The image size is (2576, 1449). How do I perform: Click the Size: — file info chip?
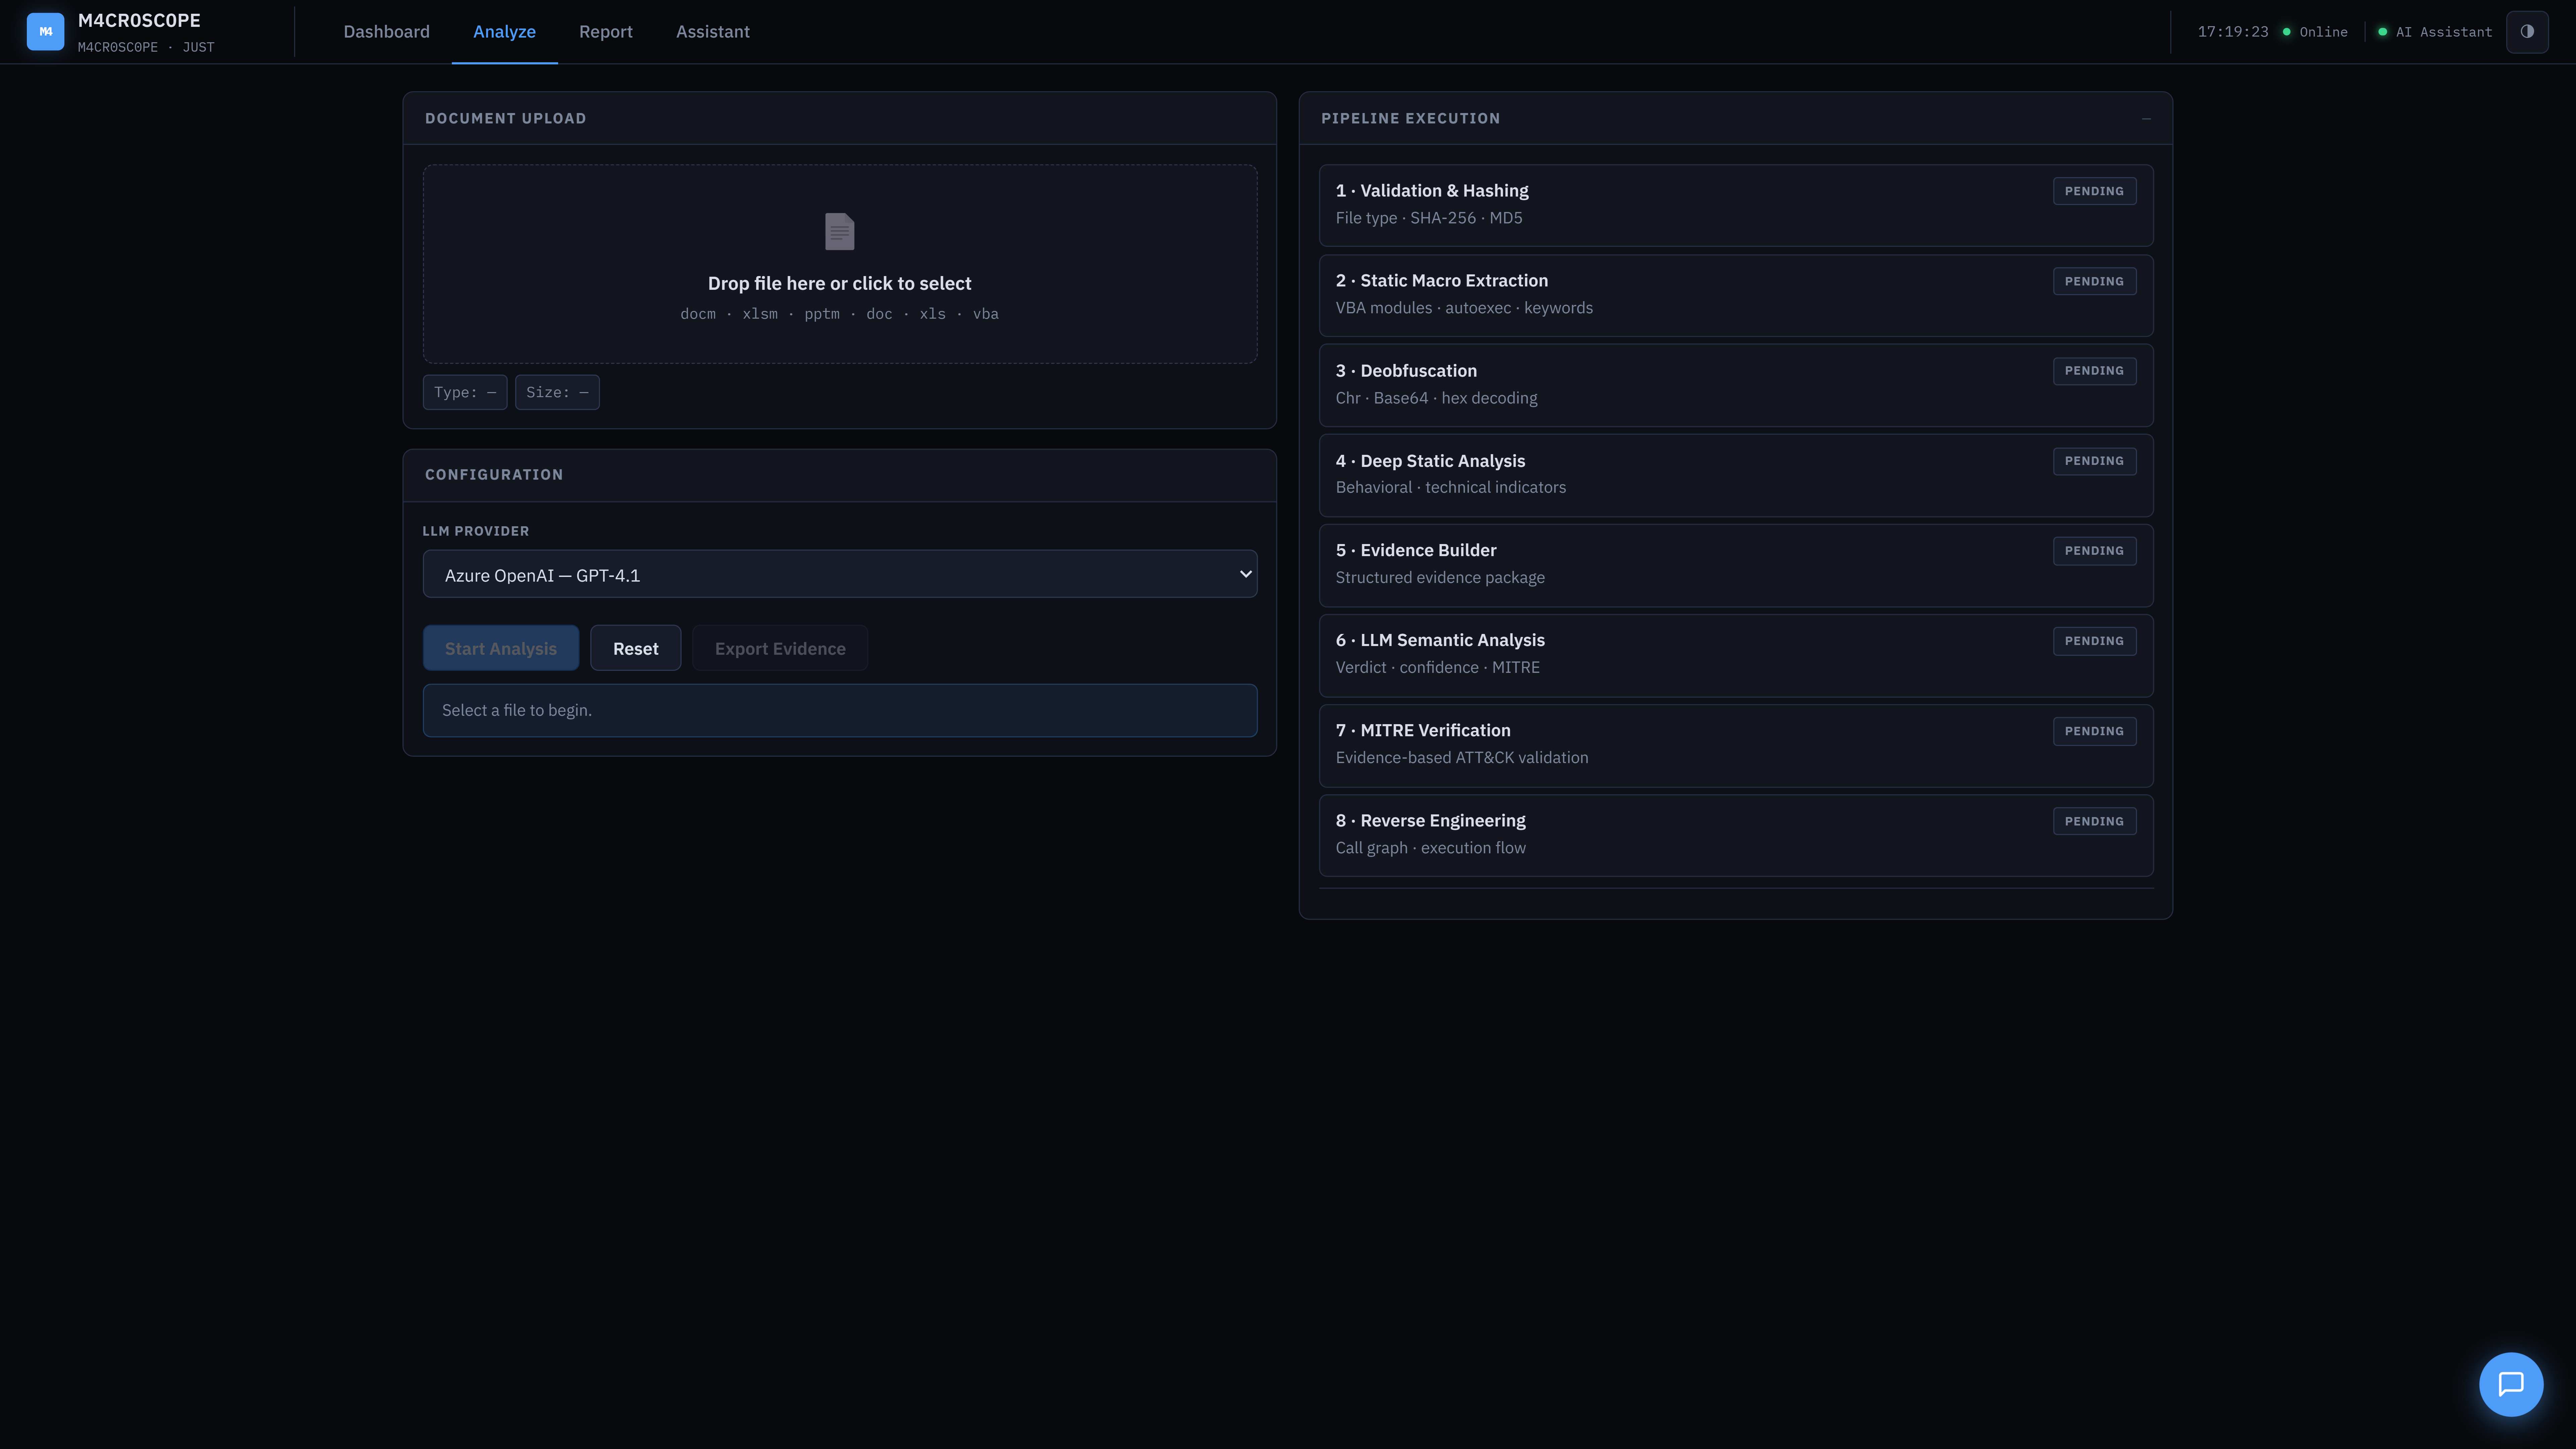point(557,392)
